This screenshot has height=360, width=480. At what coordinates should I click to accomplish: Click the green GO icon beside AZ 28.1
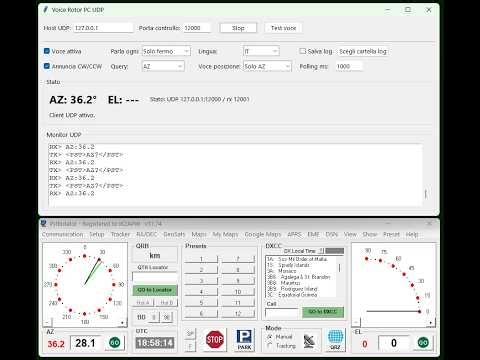click(115, 342)
